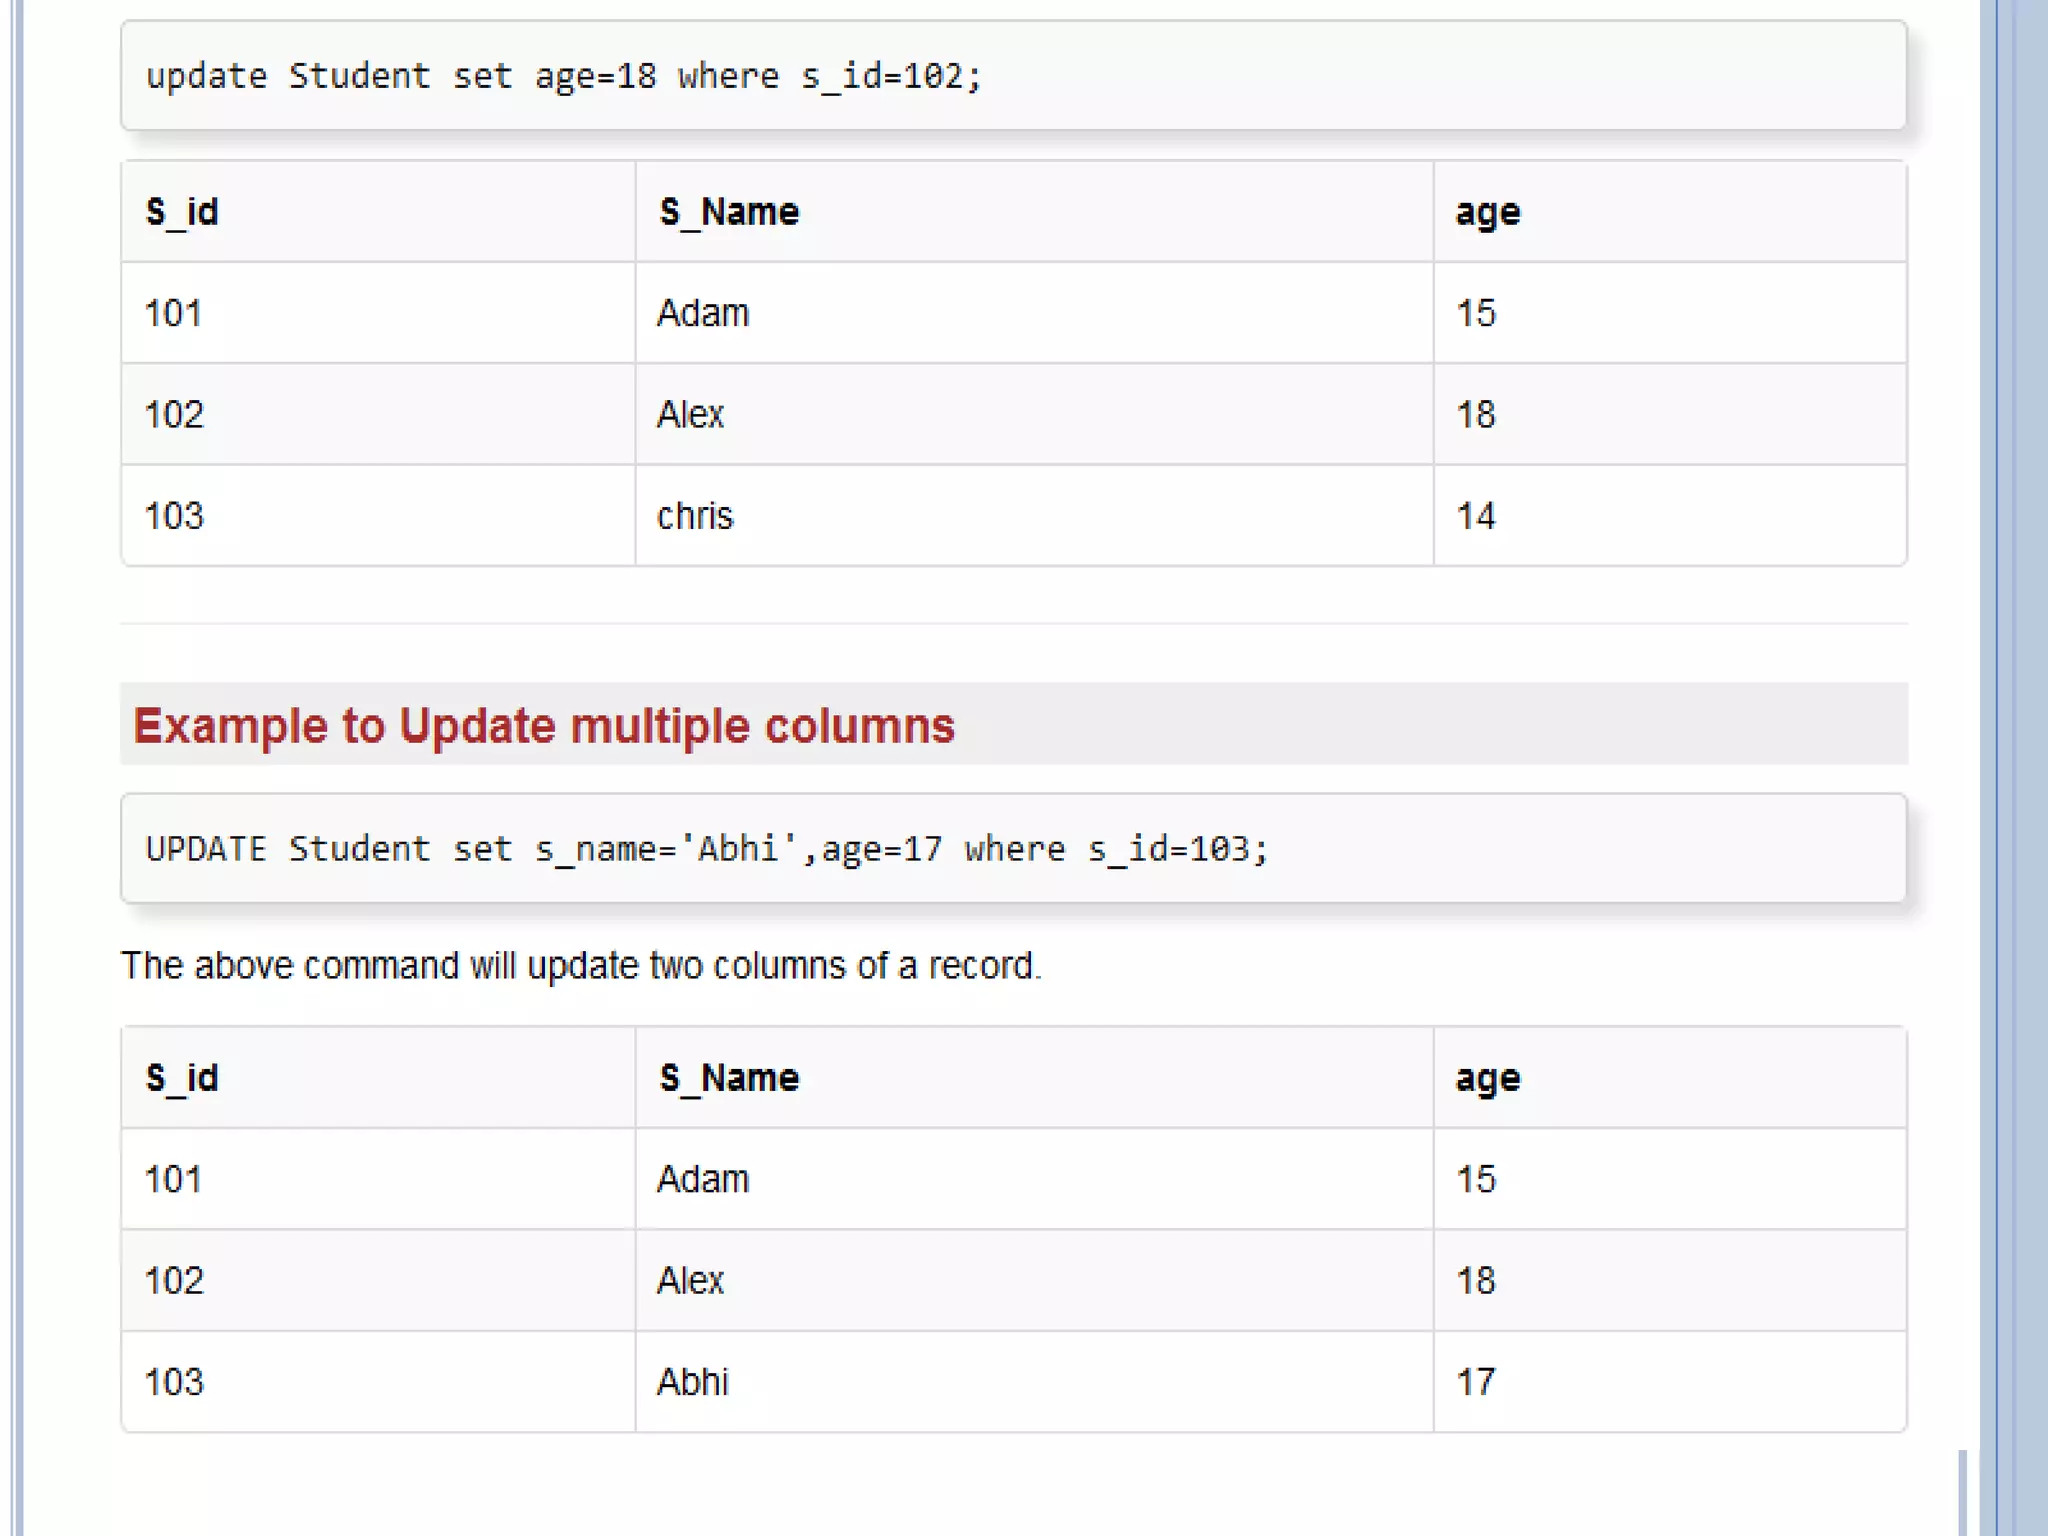The image size is (2048, 1536).
Task: Click age header in table containing chris
Action: 1487,212
